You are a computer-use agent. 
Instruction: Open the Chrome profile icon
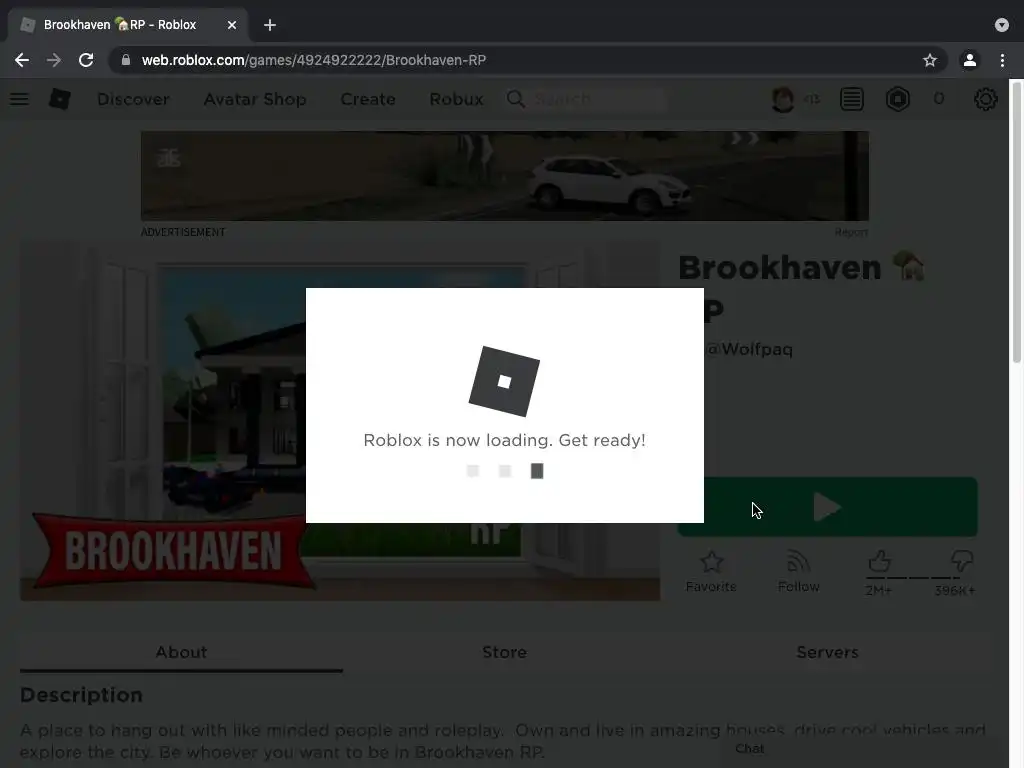tap(970, 60)
